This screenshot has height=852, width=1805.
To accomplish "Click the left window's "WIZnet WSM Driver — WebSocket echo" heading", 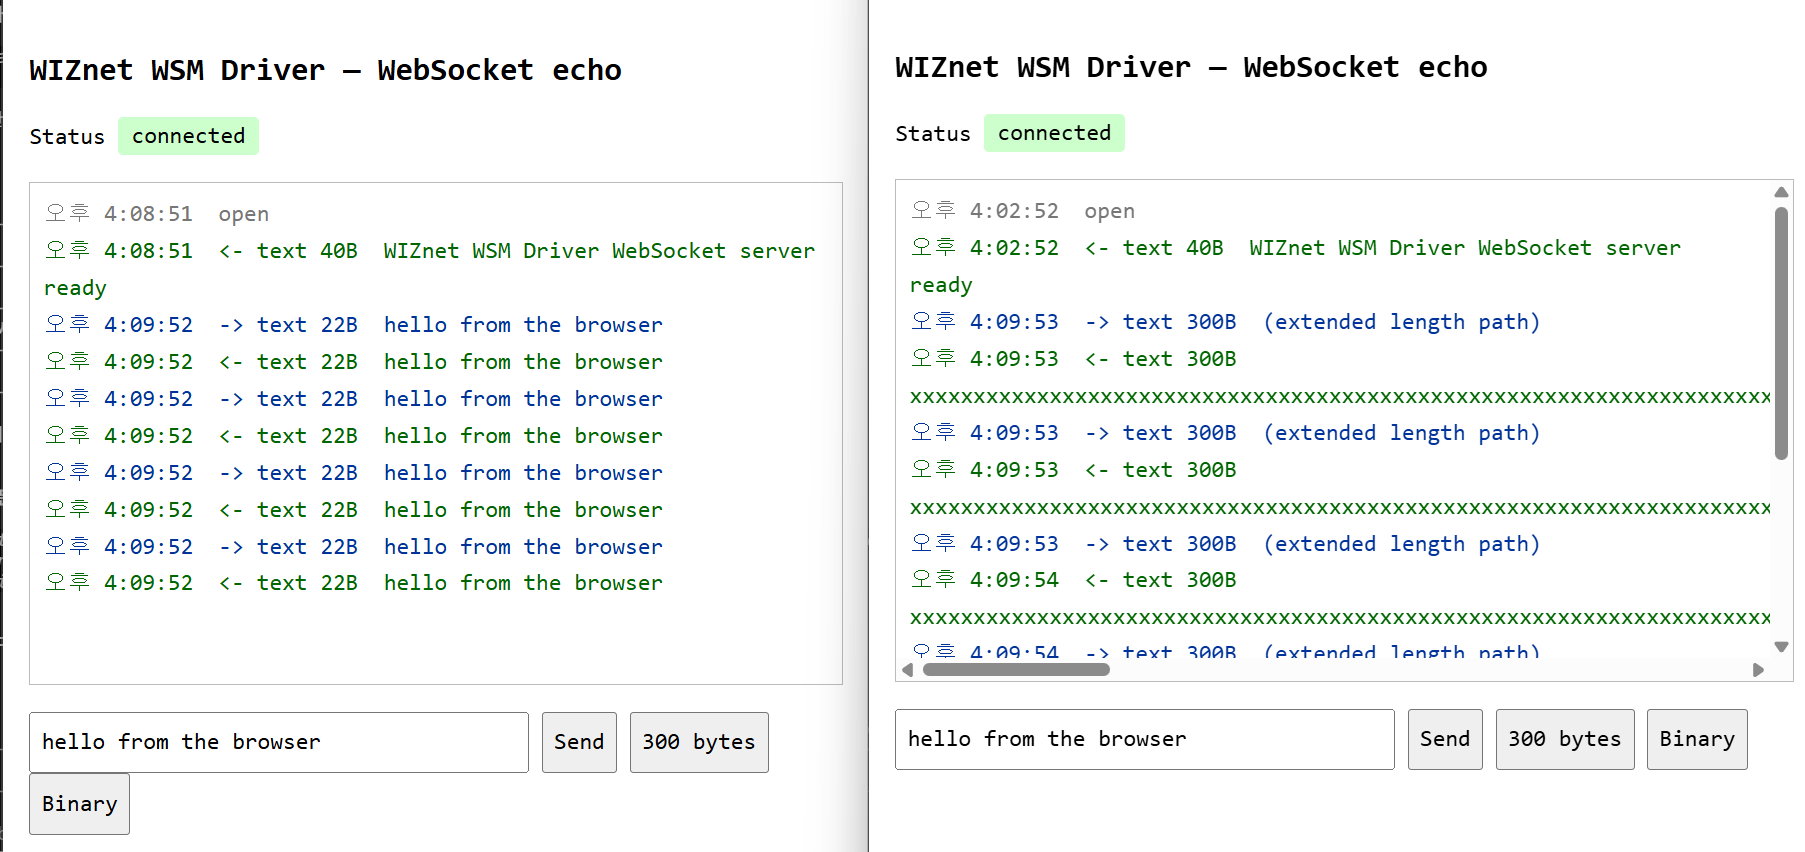I will click(325, 70).
